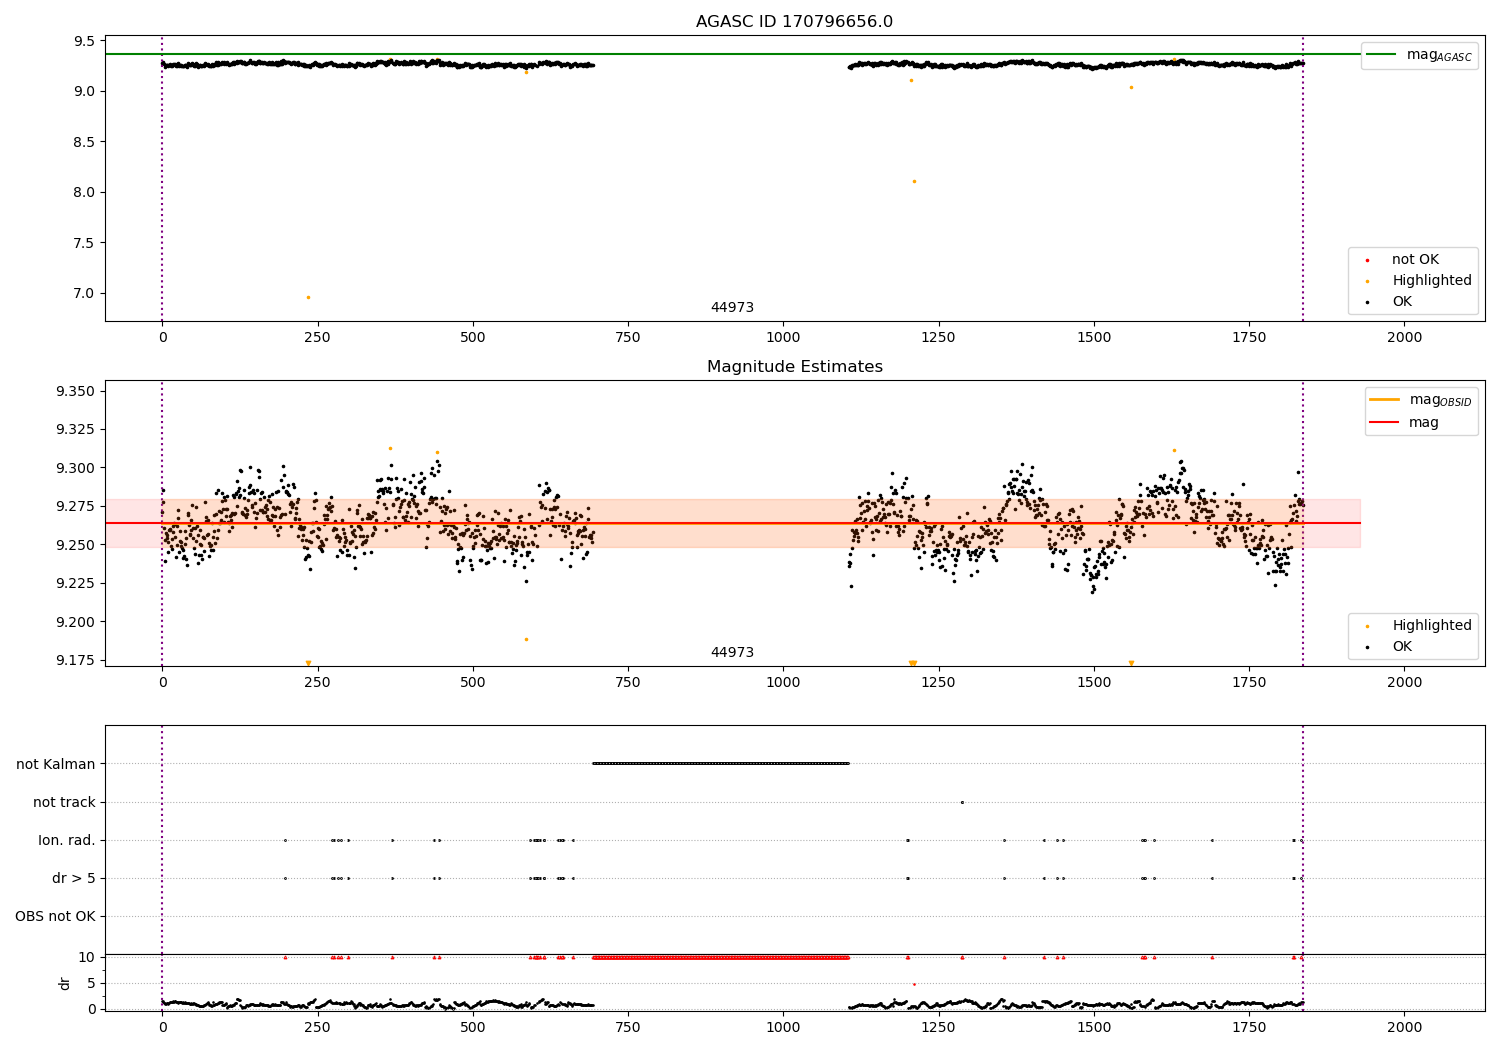Select the "9.325" y-axis tick label
The height and width of the screenshot is (1050, 1500).
click(75, 430)
